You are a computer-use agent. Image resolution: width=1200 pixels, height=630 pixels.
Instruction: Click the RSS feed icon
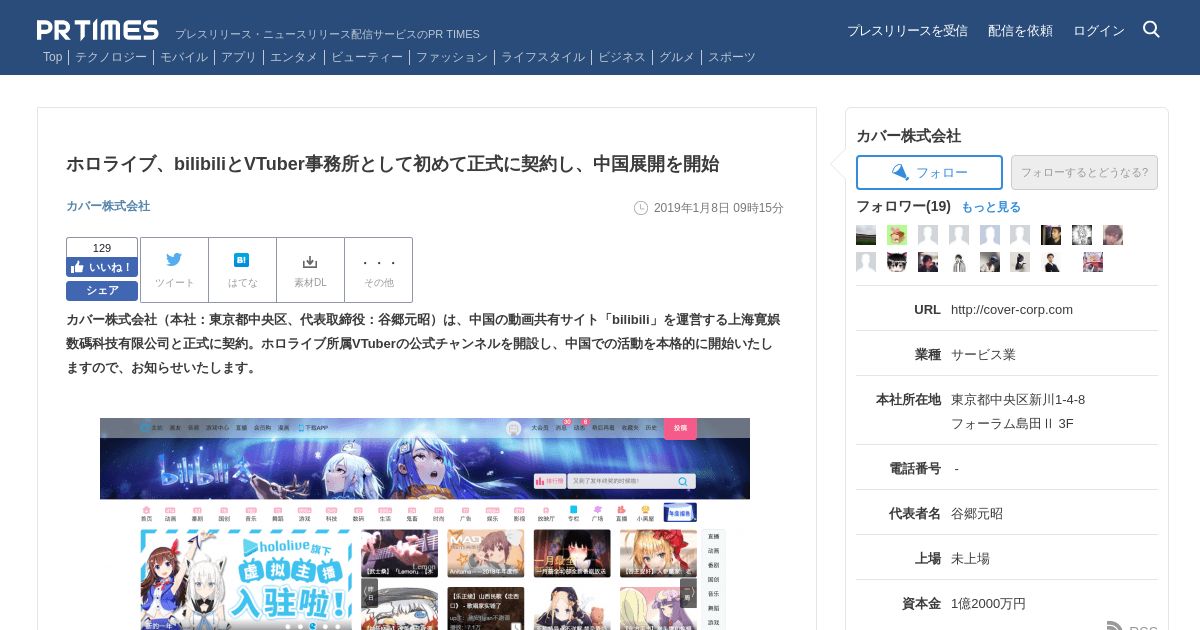[1115, 626]
